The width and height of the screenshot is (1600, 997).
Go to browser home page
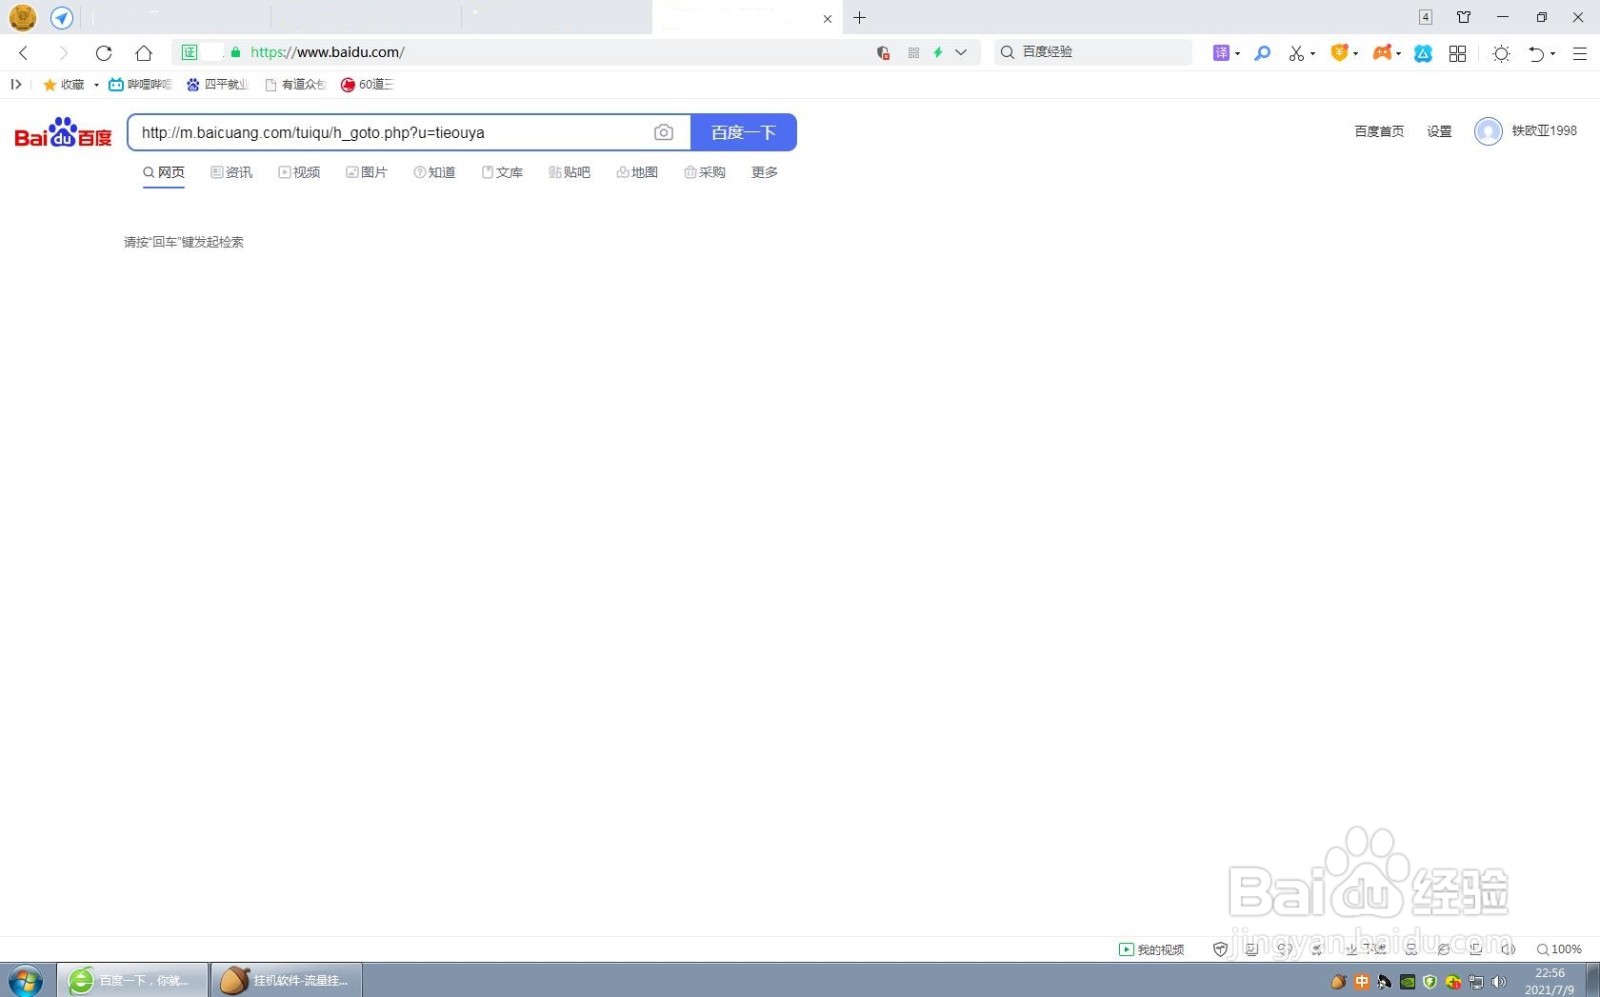coord(144,52)
